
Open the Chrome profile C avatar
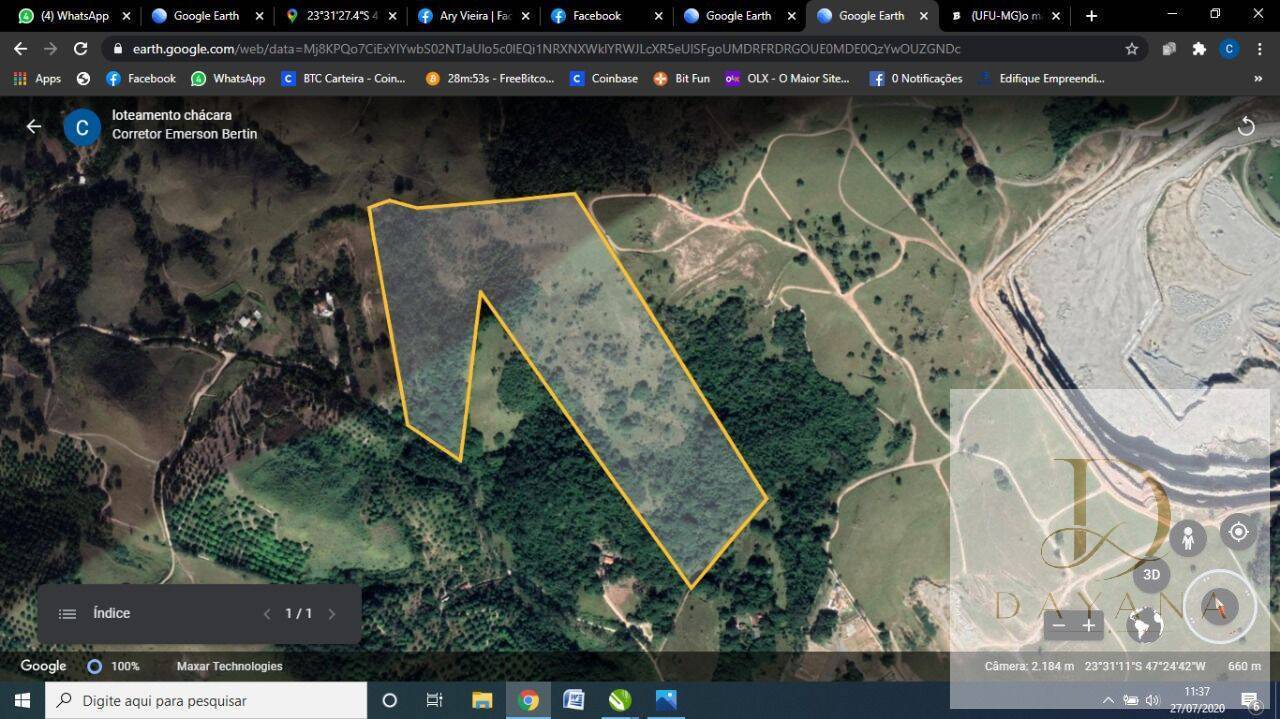[1229, 48]
